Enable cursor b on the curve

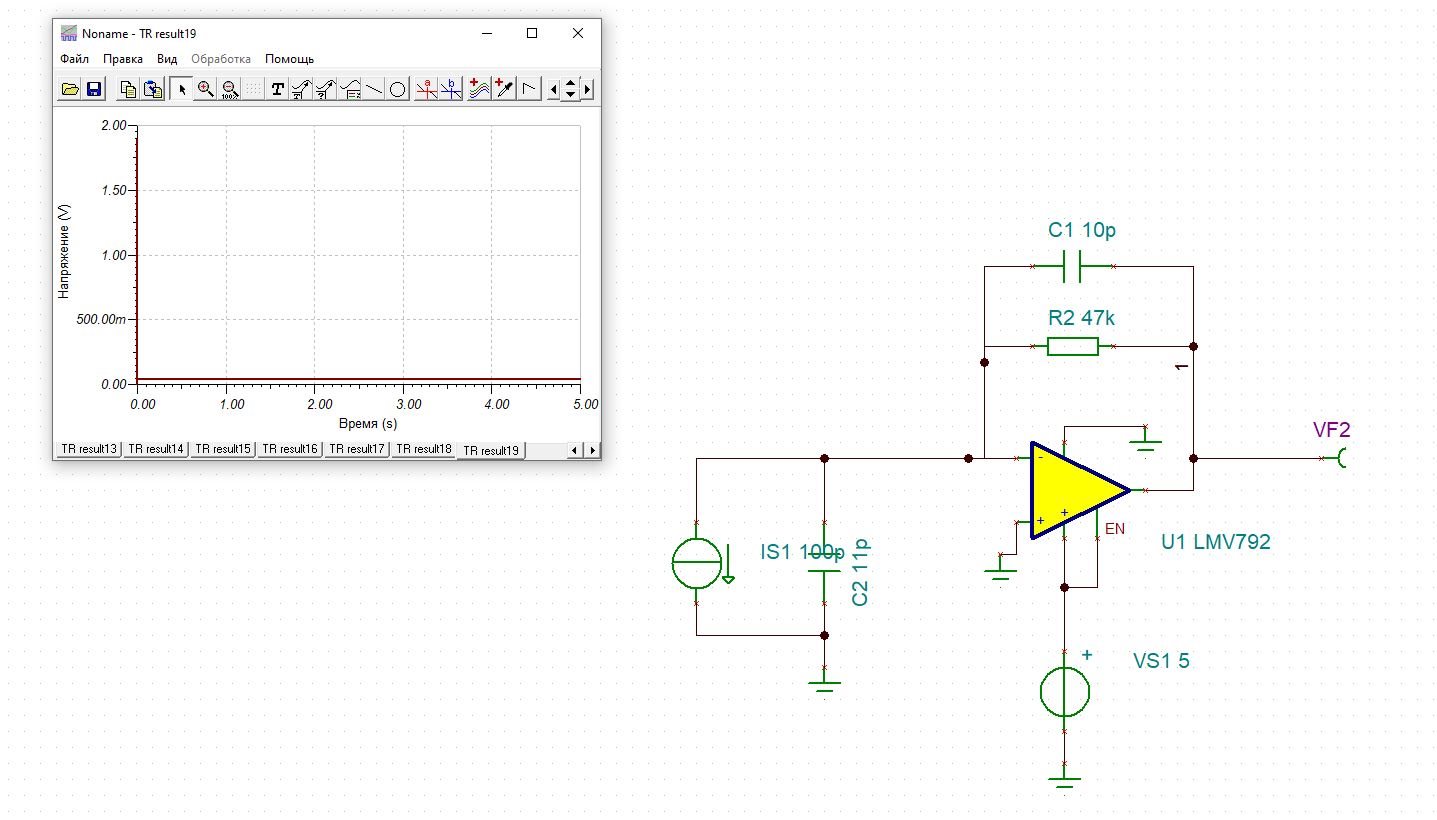pos(451,89)
